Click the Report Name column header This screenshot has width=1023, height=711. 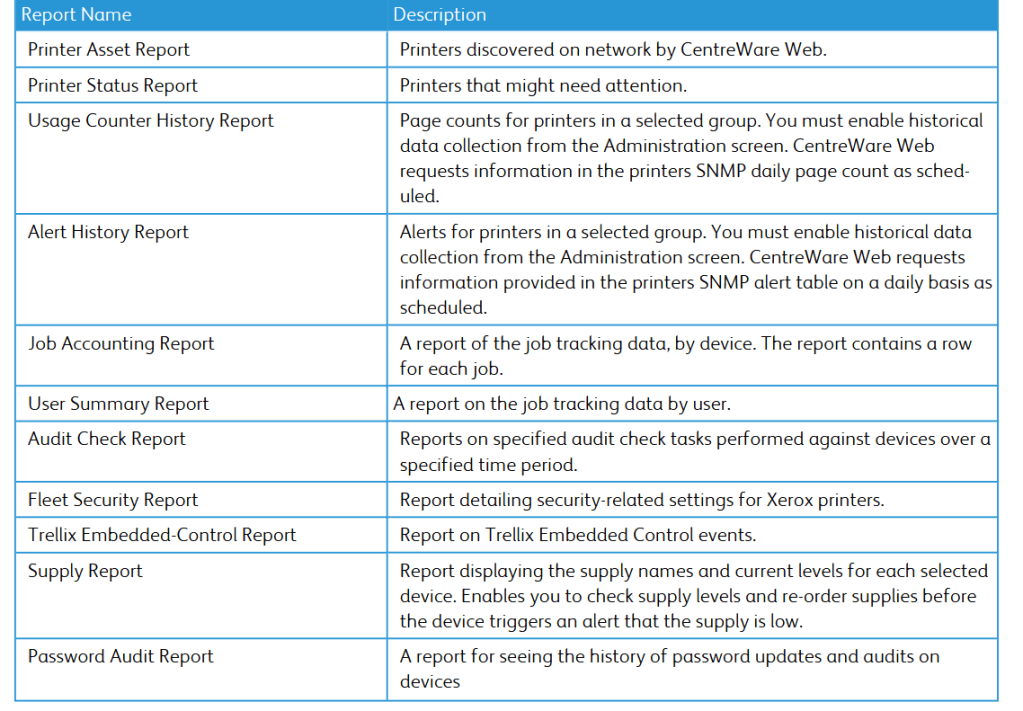point(76,15)
